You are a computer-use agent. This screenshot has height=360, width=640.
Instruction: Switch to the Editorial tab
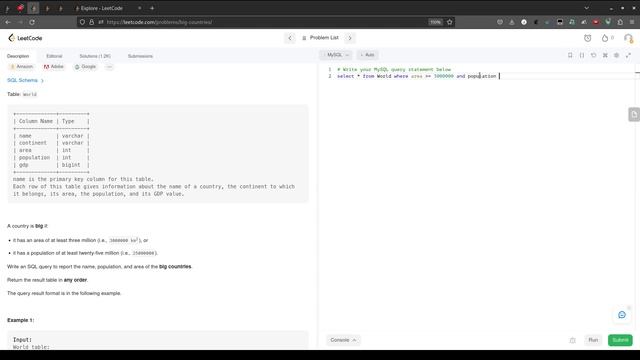[54, 56]
